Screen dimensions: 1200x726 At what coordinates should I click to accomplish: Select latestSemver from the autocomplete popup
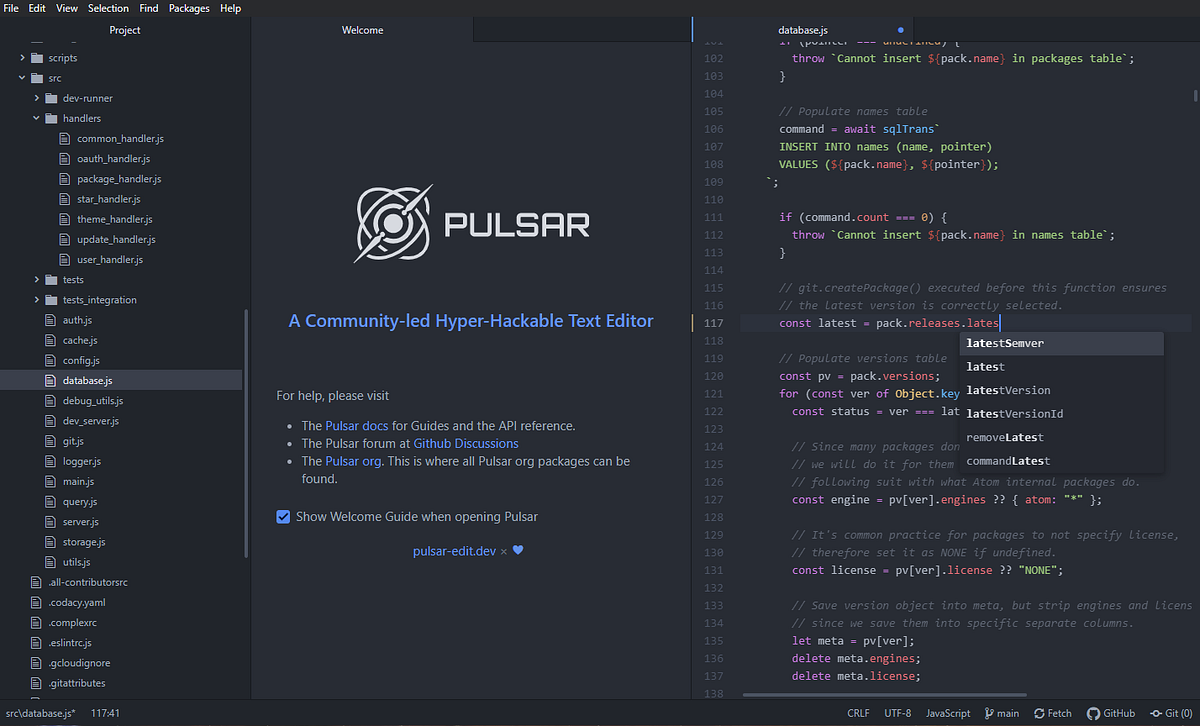pyautogui.click(x=1004, y=343)
